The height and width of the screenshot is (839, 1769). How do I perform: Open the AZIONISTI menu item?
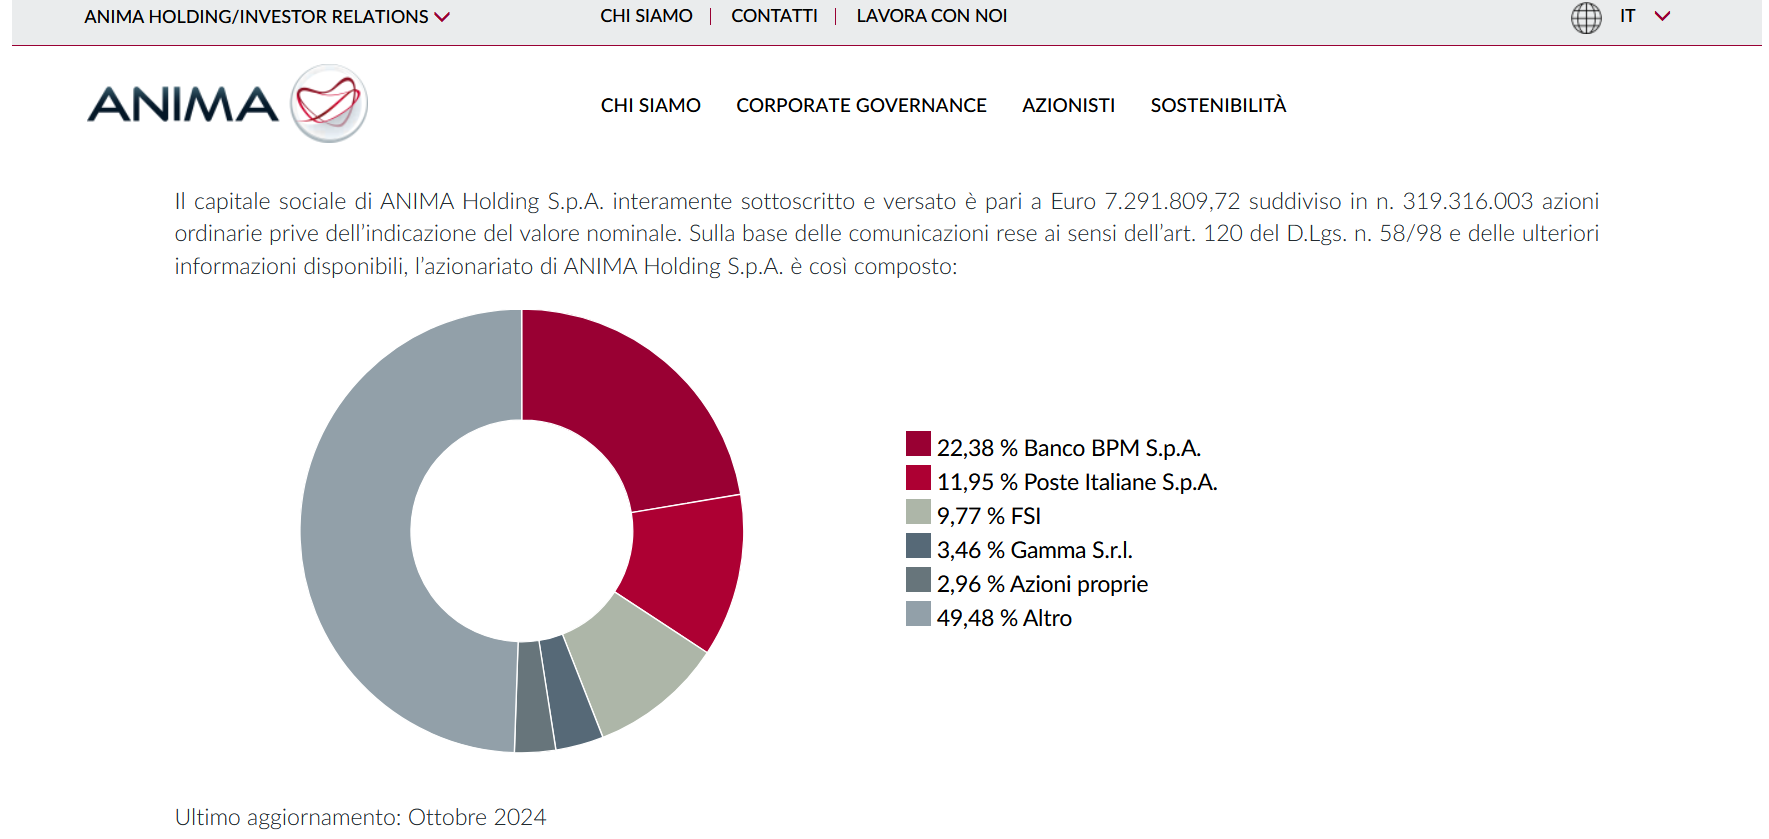[1068, 105]
